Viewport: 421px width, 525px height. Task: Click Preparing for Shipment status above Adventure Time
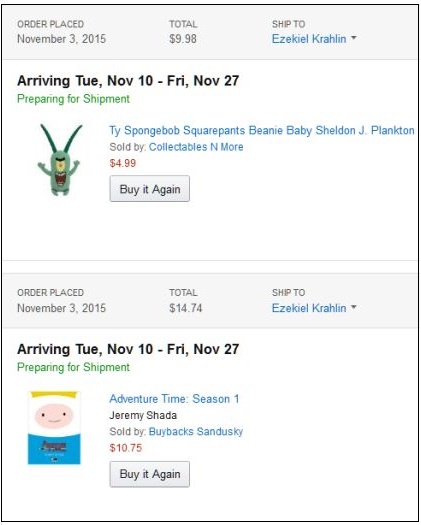73,367
